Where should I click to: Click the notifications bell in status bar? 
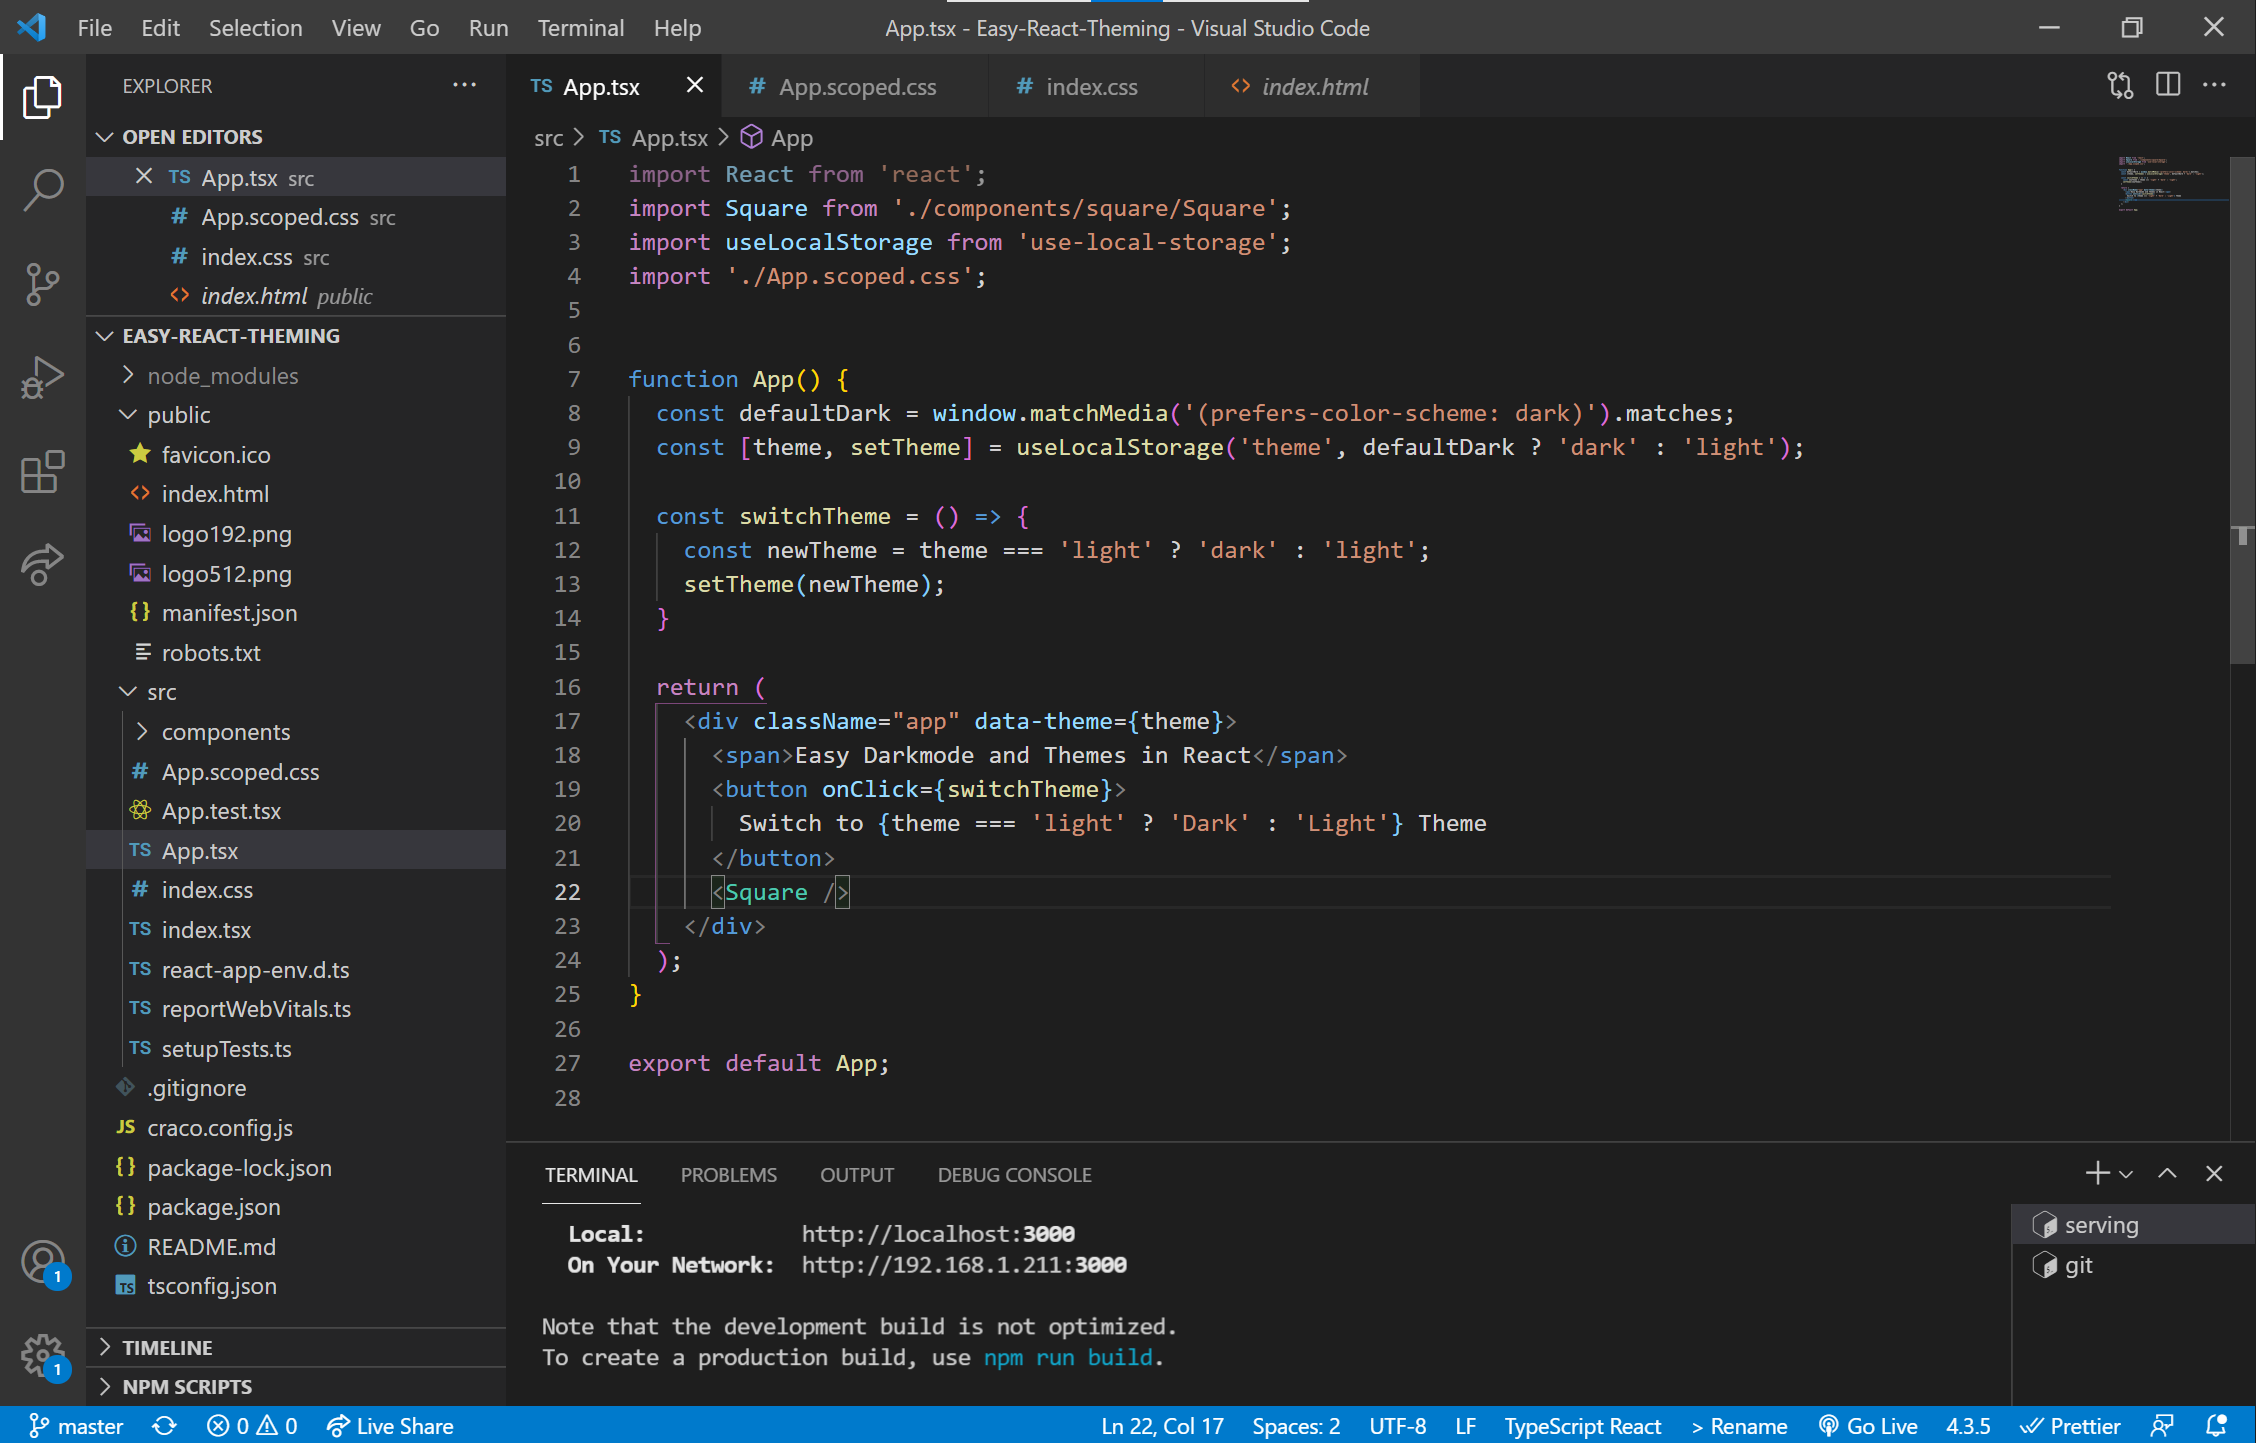[x=2216, y=1426]
